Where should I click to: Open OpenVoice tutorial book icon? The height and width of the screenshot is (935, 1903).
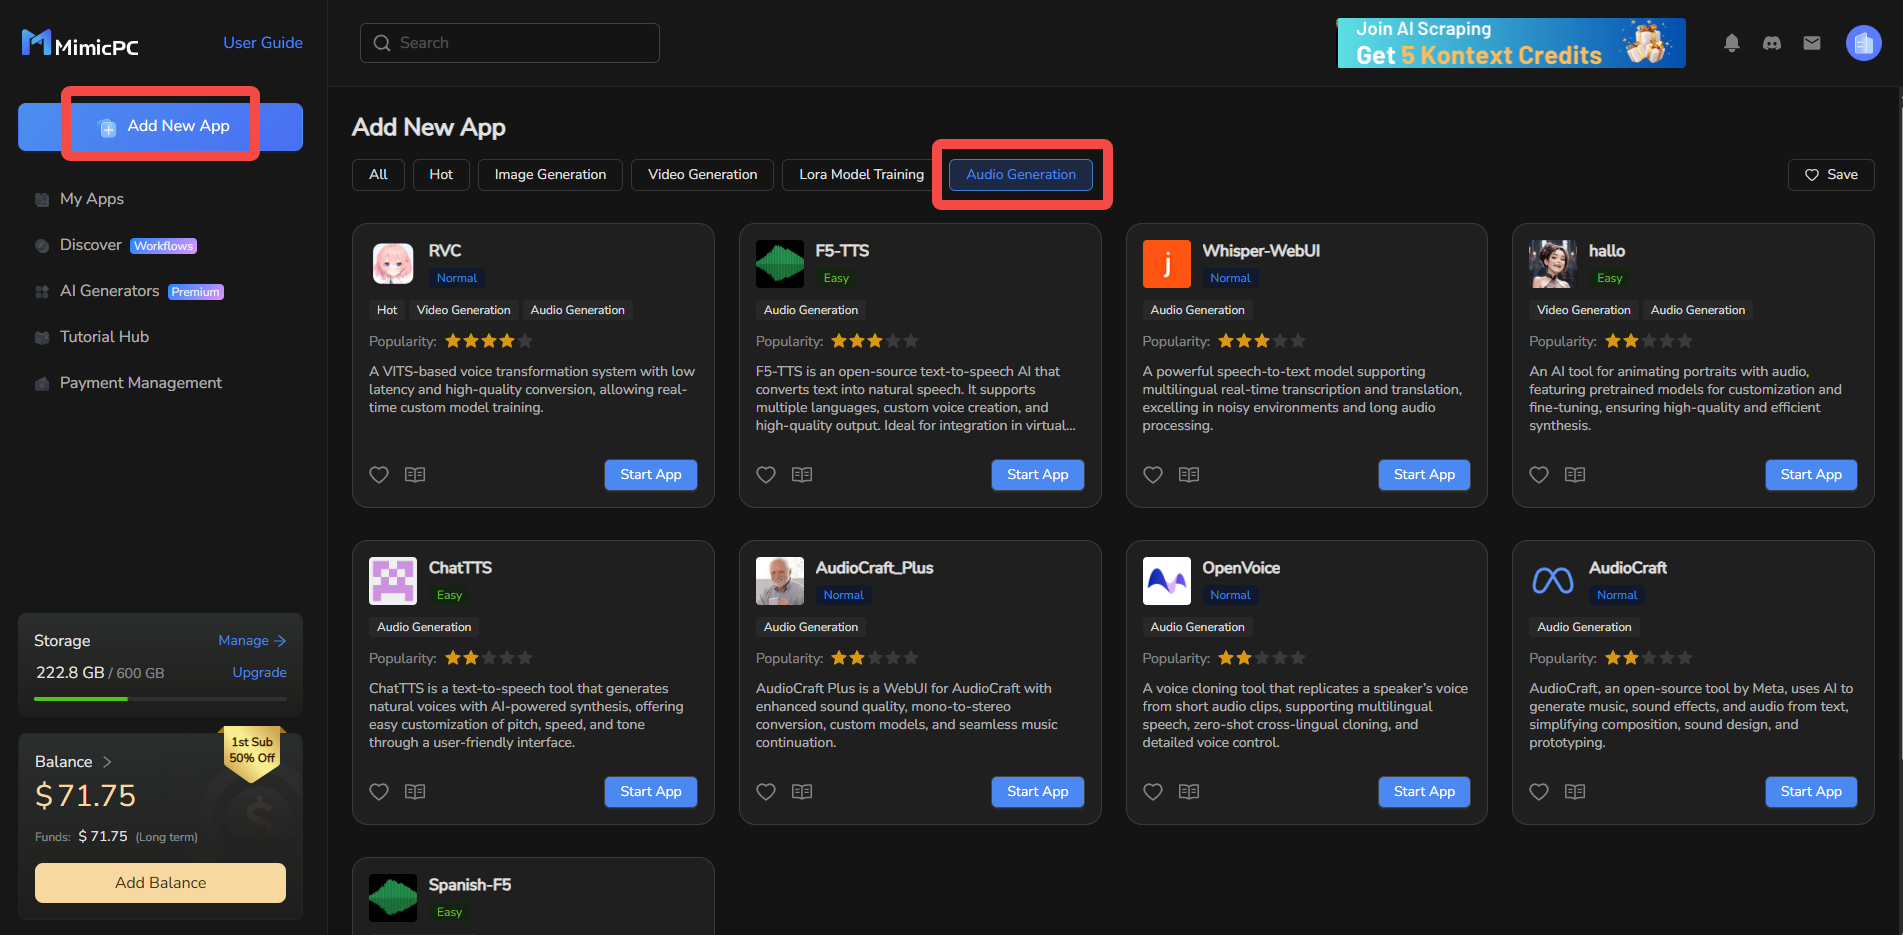point(1189,792)
